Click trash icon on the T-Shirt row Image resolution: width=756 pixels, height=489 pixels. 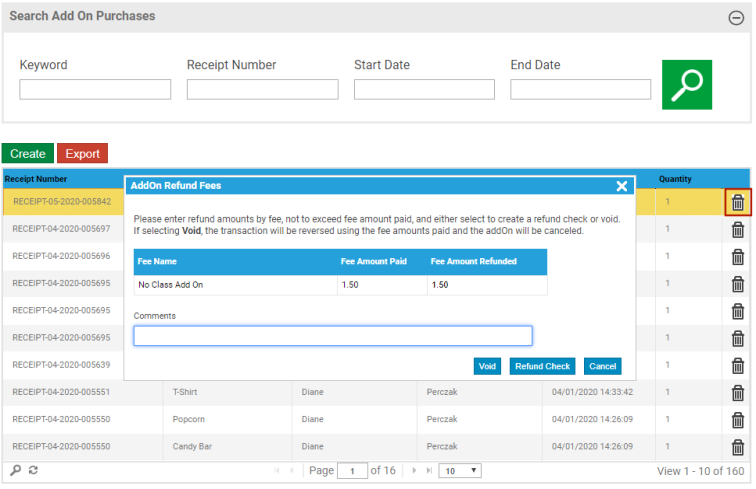738,392
